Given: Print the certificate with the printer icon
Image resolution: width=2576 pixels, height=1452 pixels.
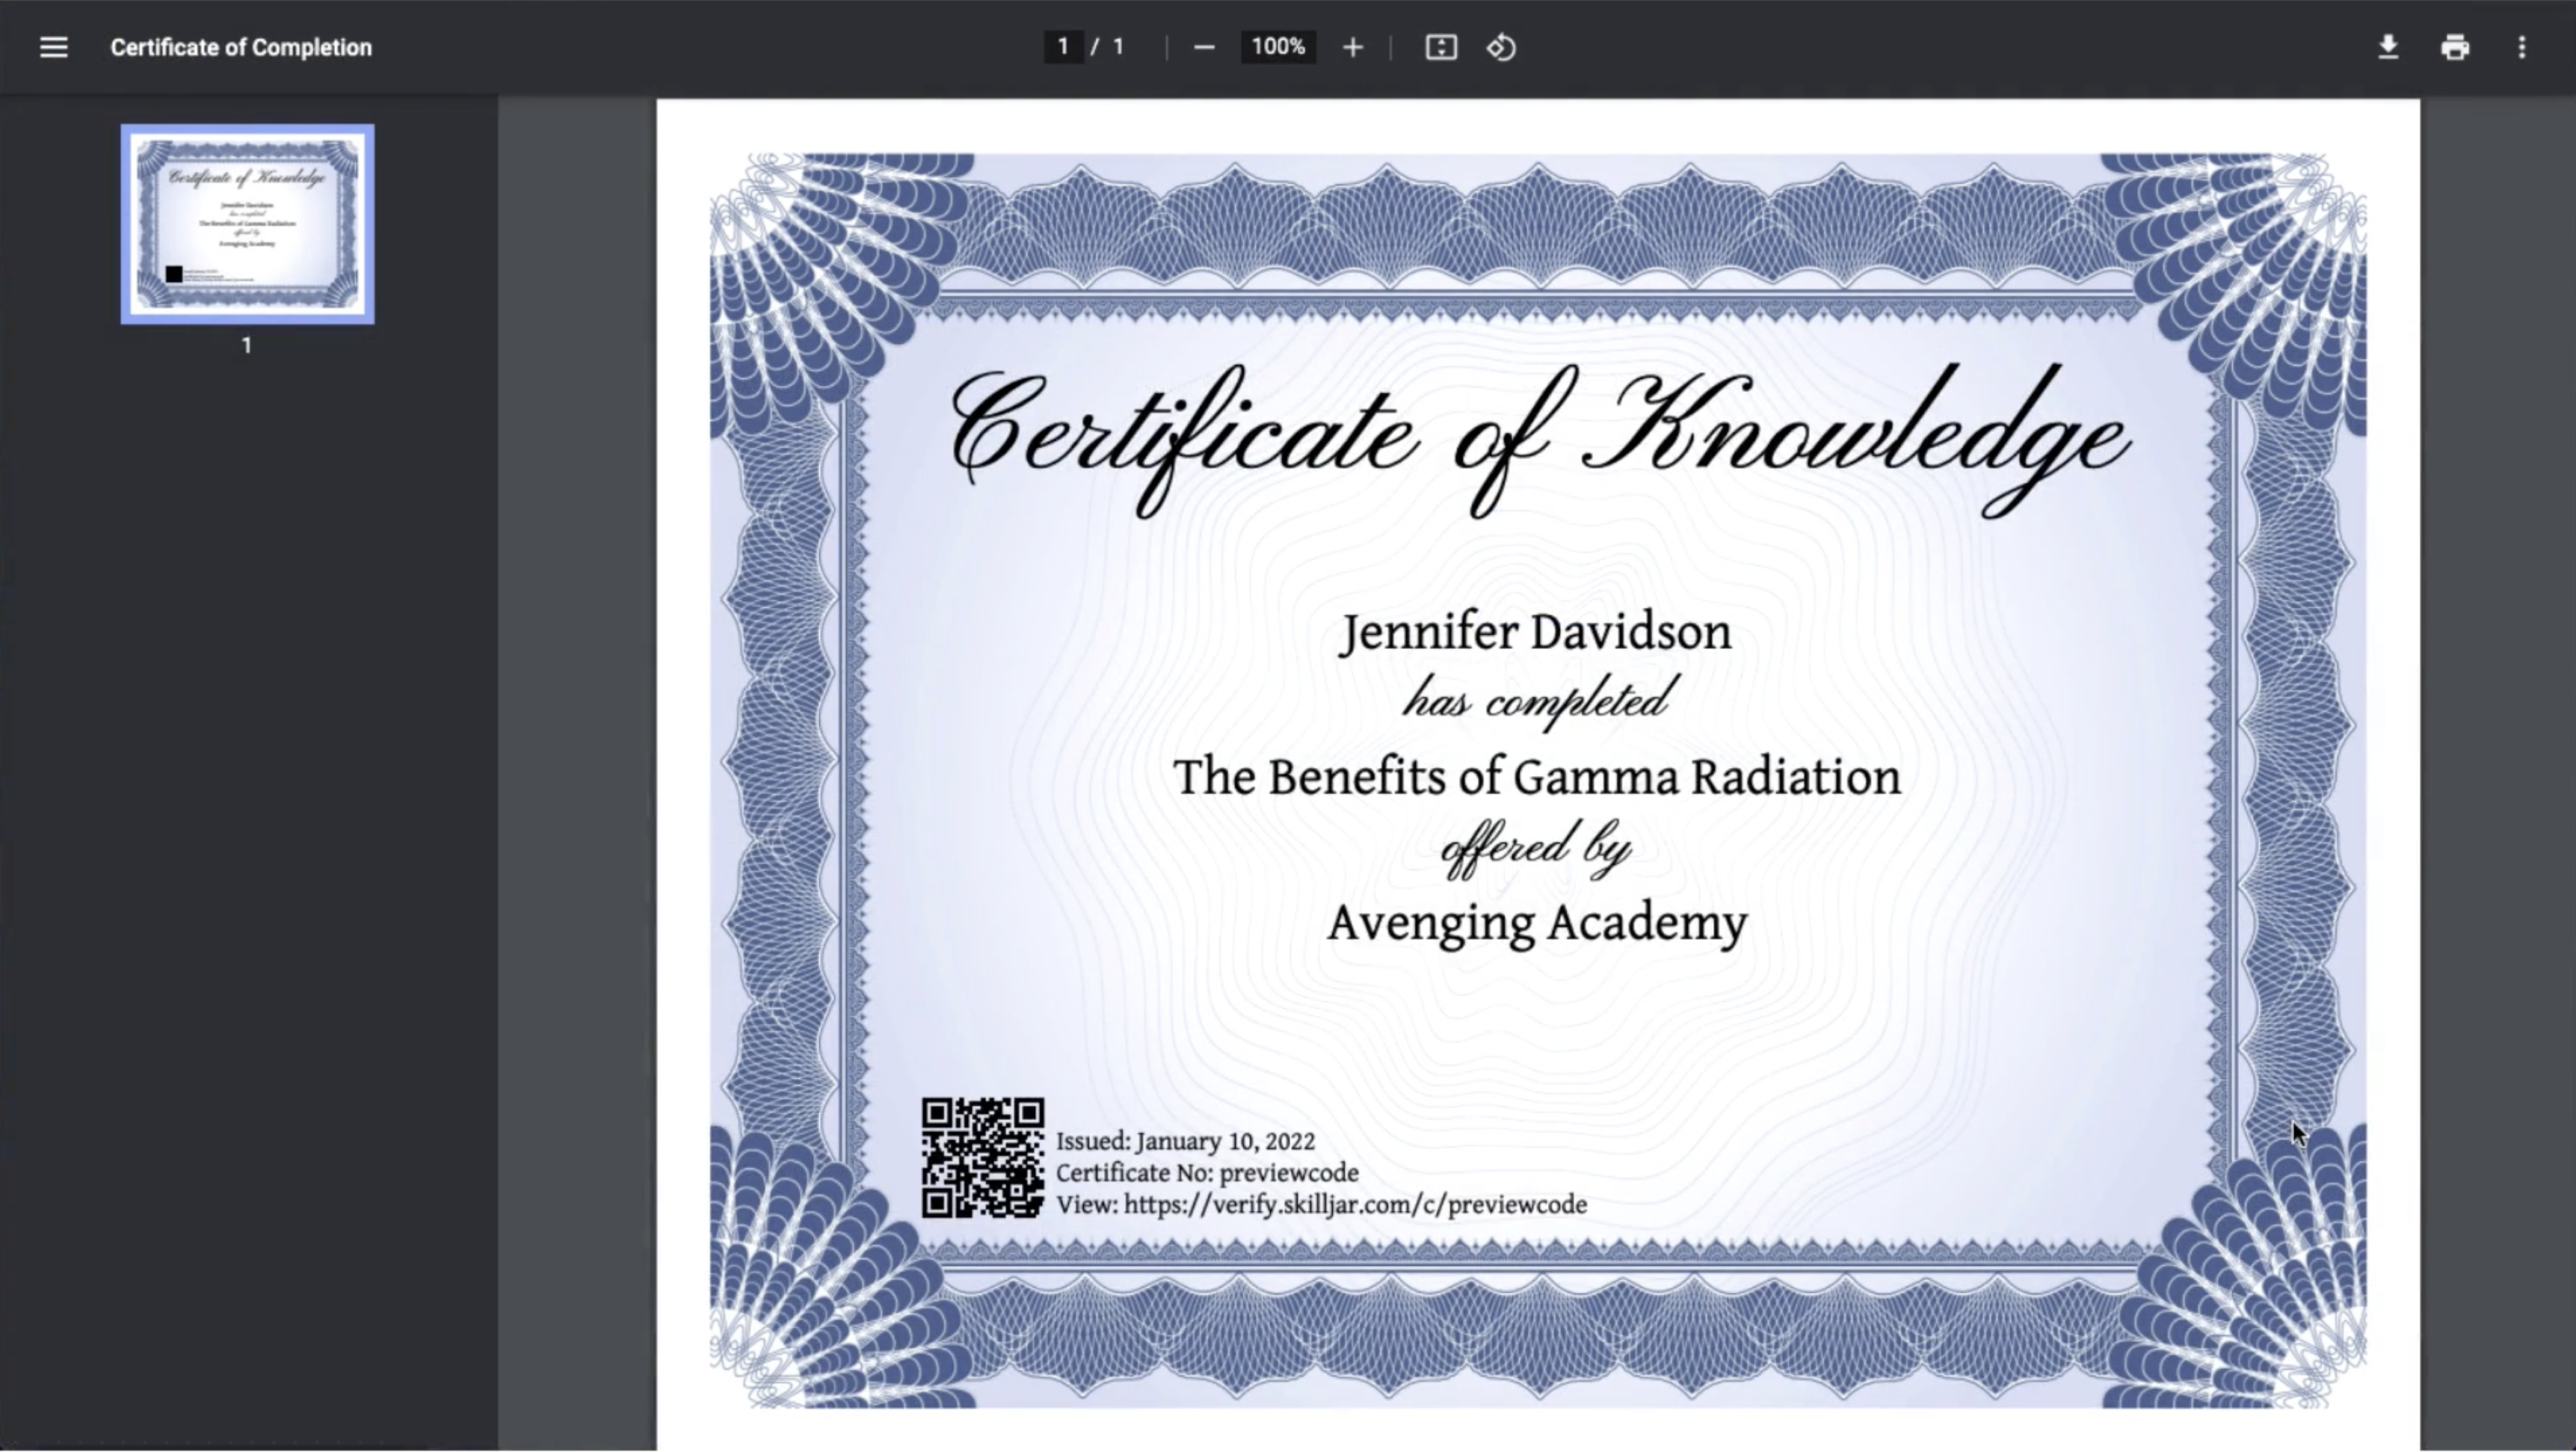Looking at the screenshot, I should tap(2454, 47).
